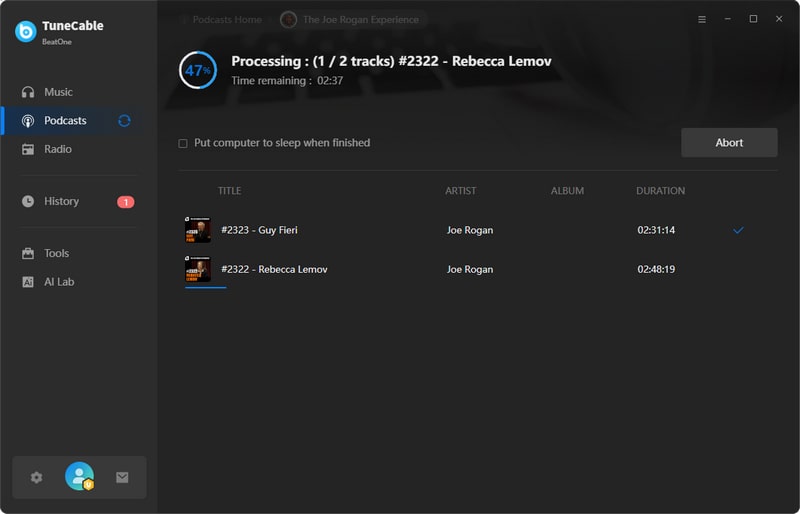800x514 pixels.
Task: Click the ARTIST column header
Action: (x=460, y=191)
